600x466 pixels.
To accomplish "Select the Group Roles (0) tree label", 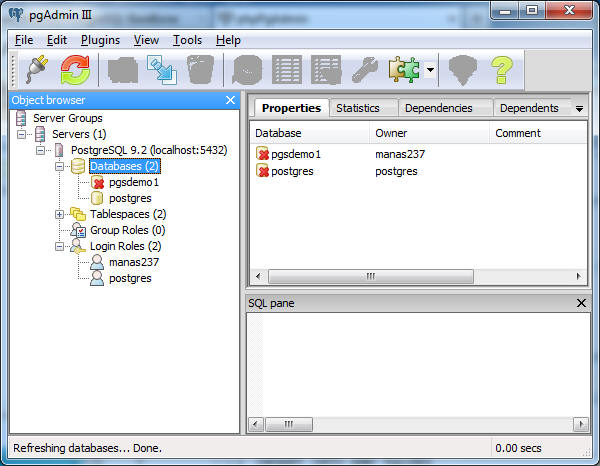I will (x=127, y=230).
